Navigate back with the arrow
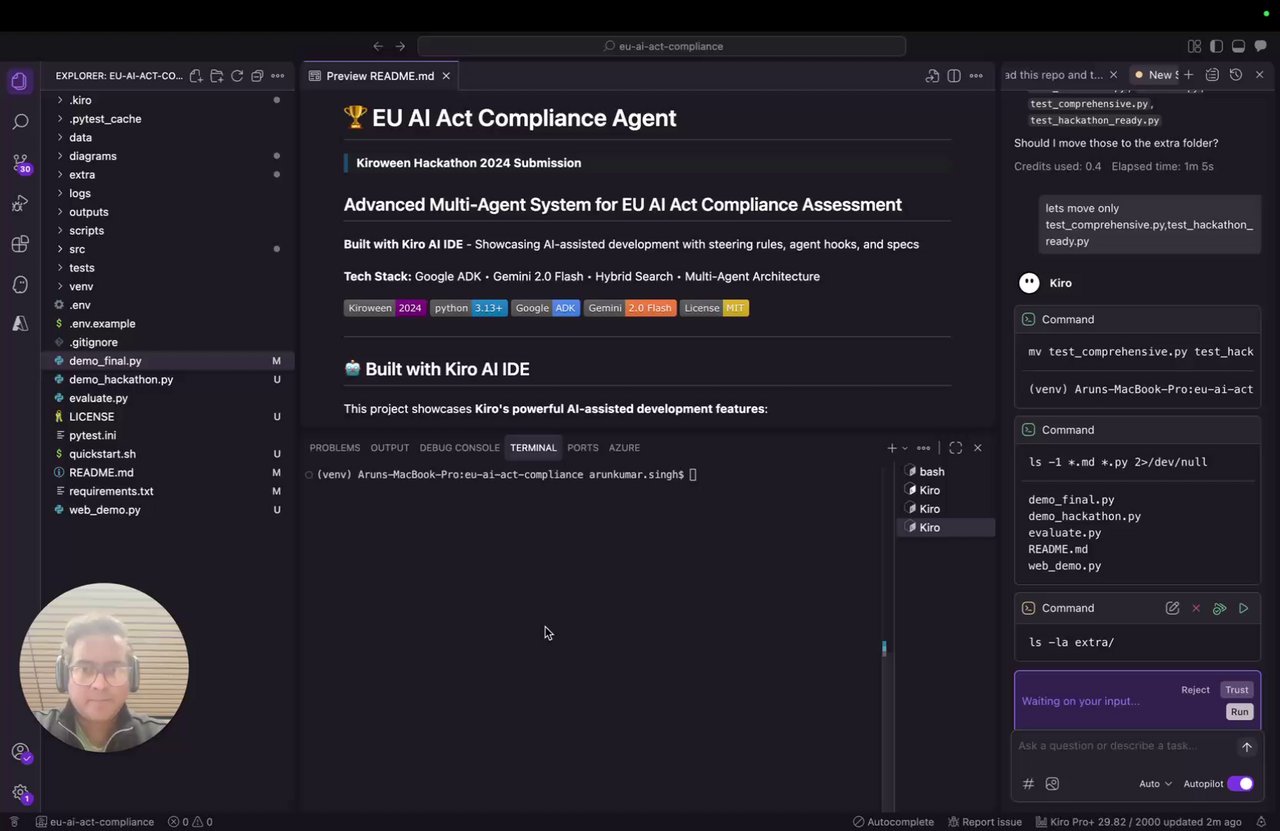Screen dimensions: 1280x831 378,46
